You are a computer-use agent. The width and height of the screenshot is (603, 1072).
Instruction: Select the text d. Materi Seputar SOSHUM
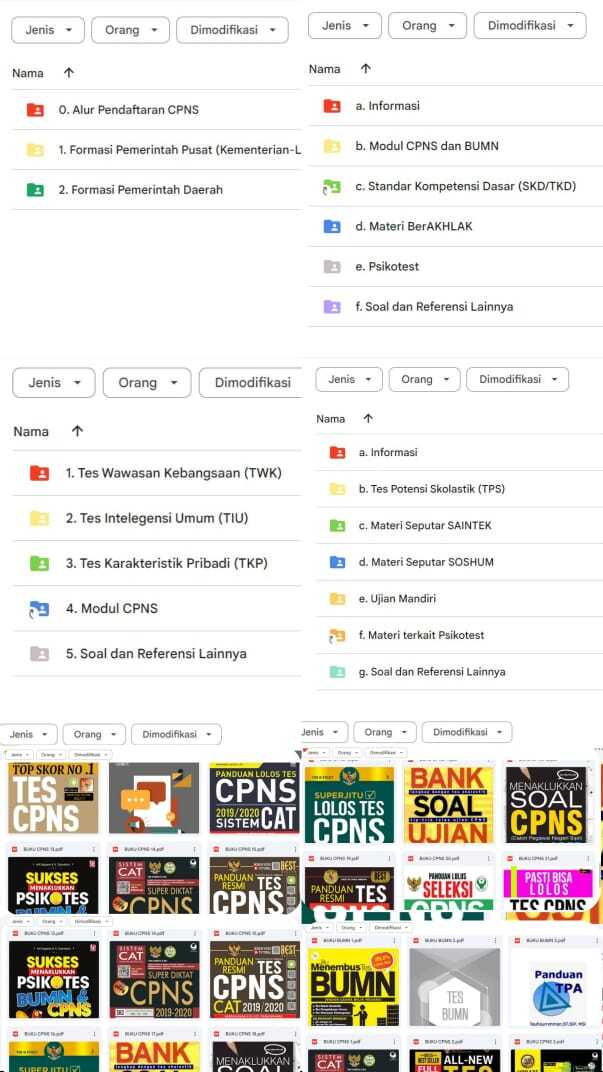[426, 562]
